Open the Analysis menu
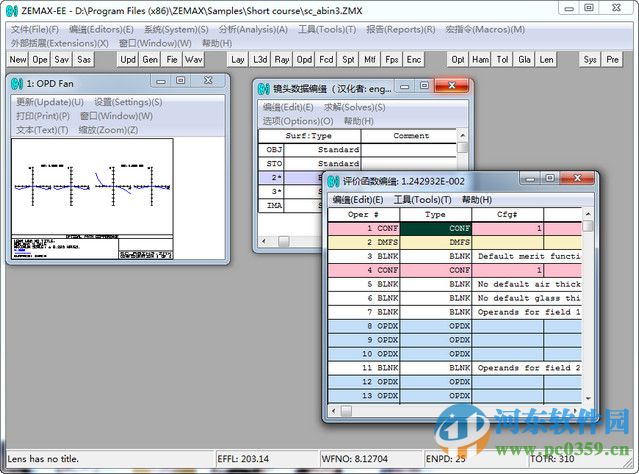Image resolution: width=639 pixels, height=474 pixels. (x=253, y=29)
